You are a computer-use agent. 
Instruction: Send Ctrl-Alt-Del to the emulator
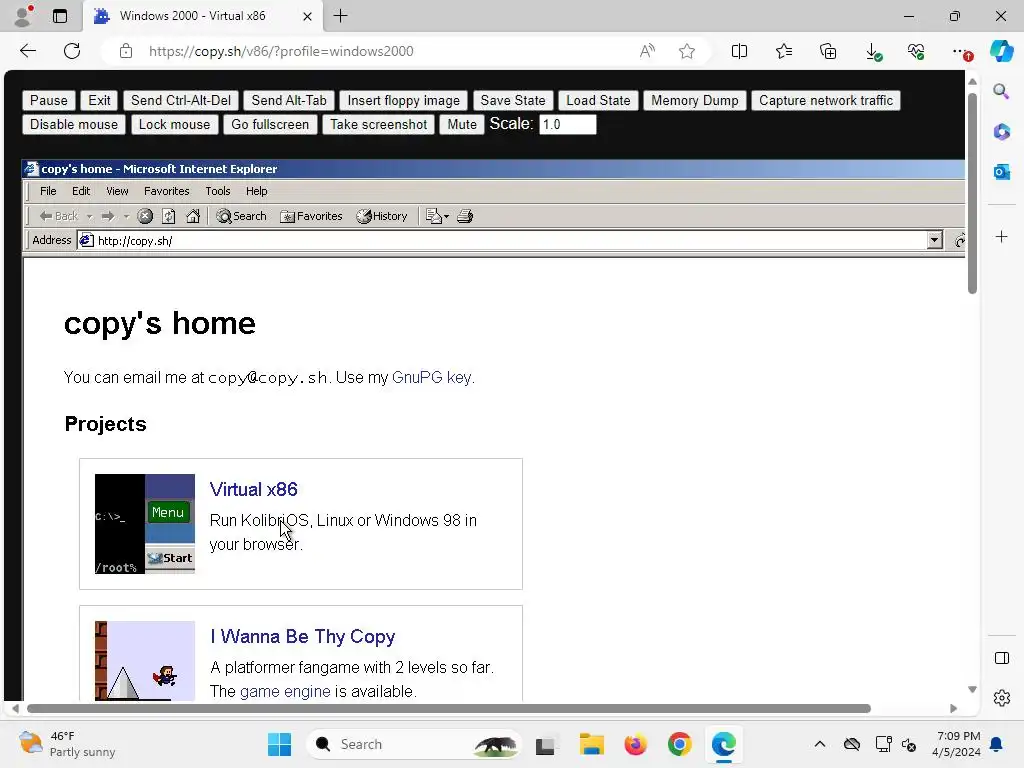181,101
